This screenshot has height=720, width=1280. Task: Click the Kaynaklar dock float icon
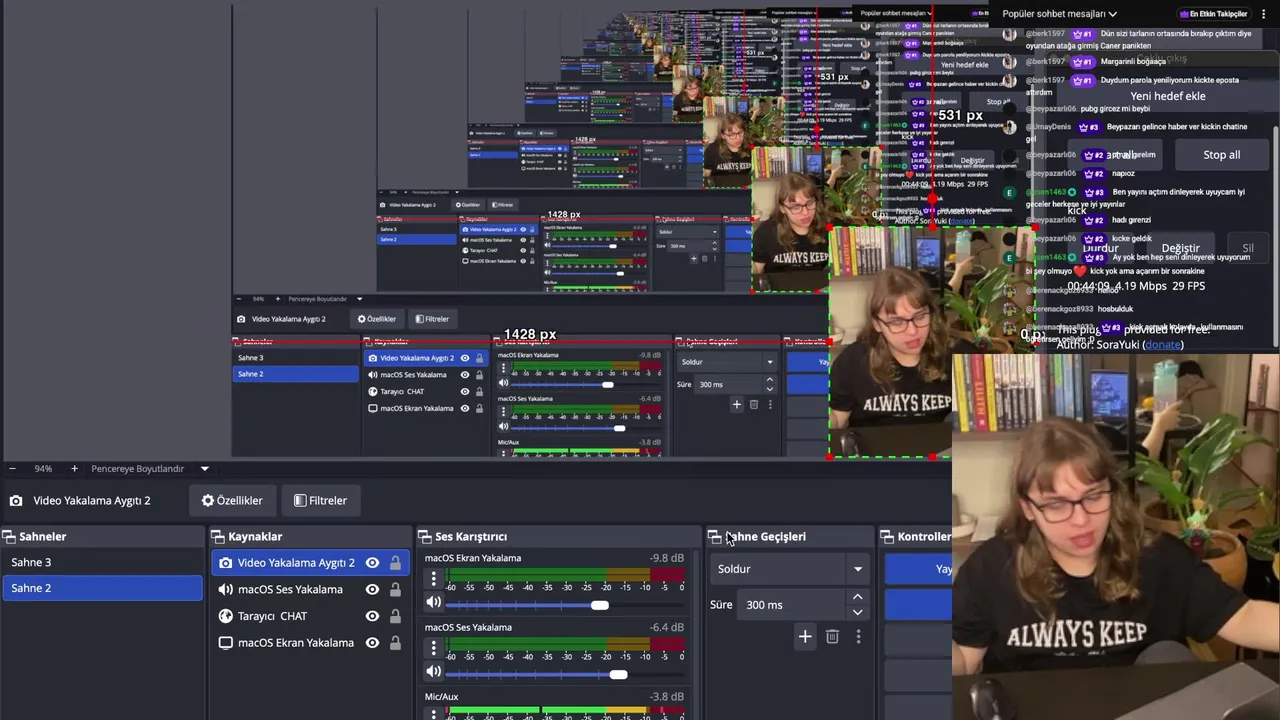(218, 537)
